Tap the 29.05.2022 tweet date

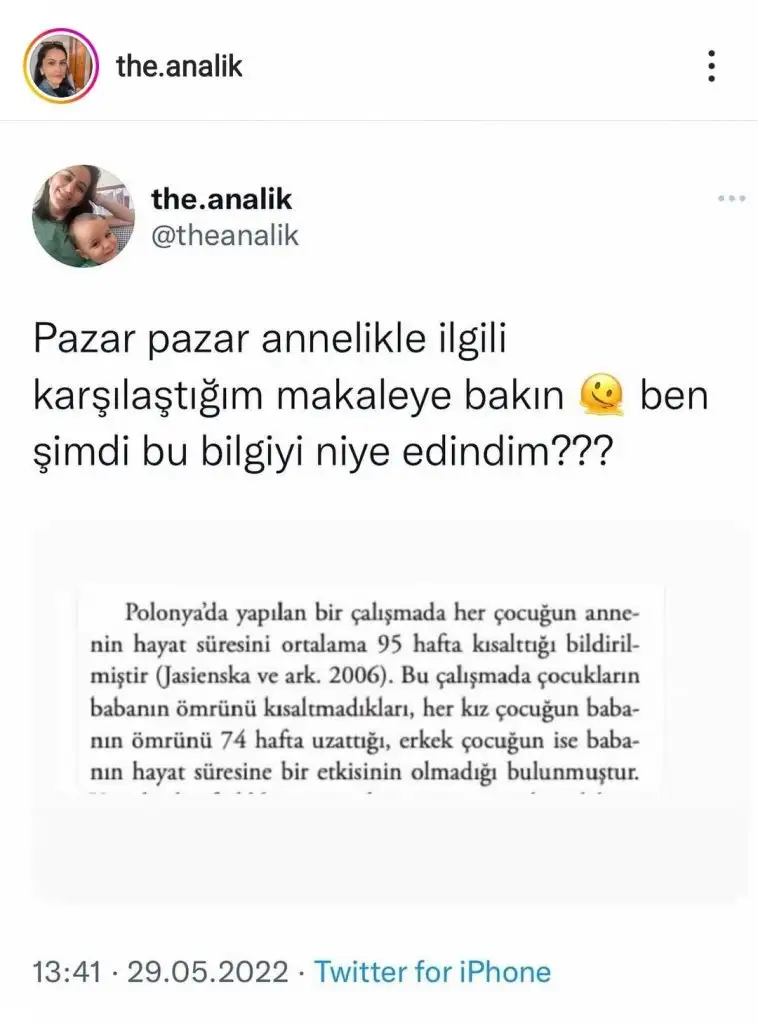click(x=208, y=972)
